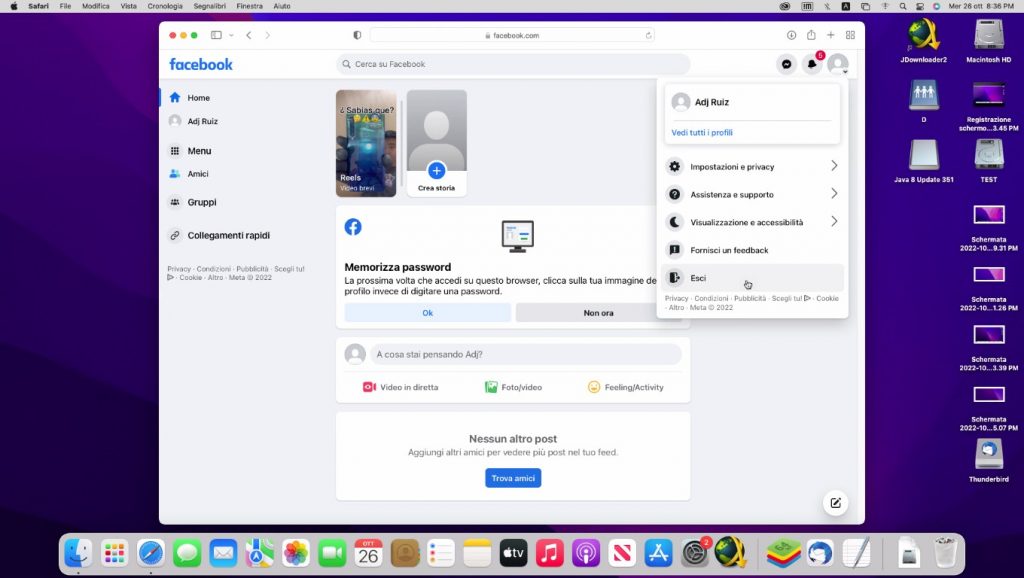Click the Amici friends icon
The height and width of the screenshot is (578, 1024).
175,174
